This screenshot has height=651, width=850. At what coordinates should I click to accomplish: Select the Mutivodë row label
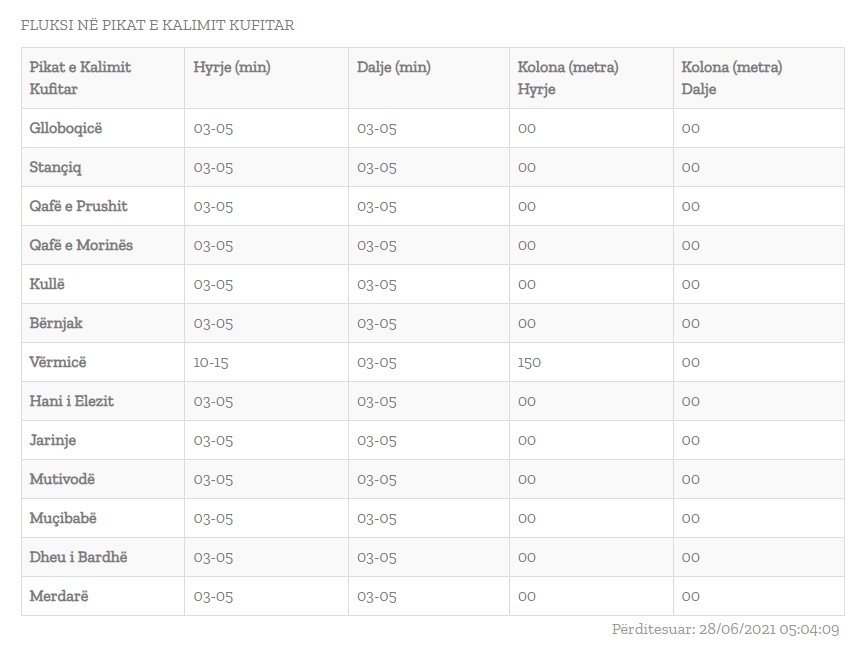pyautogui.click(x=62, y=479)
